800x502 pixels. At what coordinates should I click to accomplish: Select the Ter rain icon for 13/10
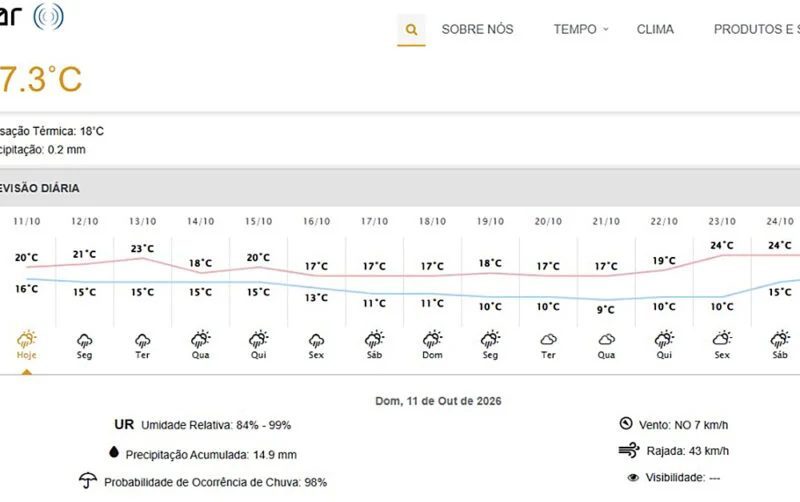pyautogui.click(x=142, y=340)
